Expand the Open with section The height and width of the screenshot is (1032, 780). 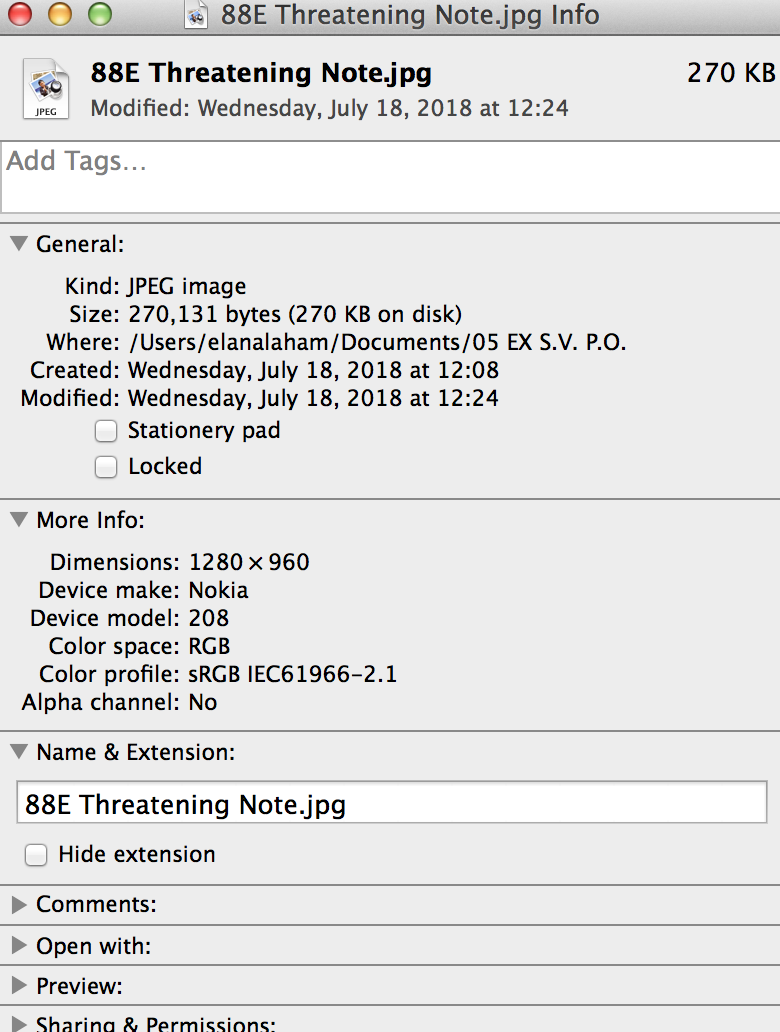(19, 946)
